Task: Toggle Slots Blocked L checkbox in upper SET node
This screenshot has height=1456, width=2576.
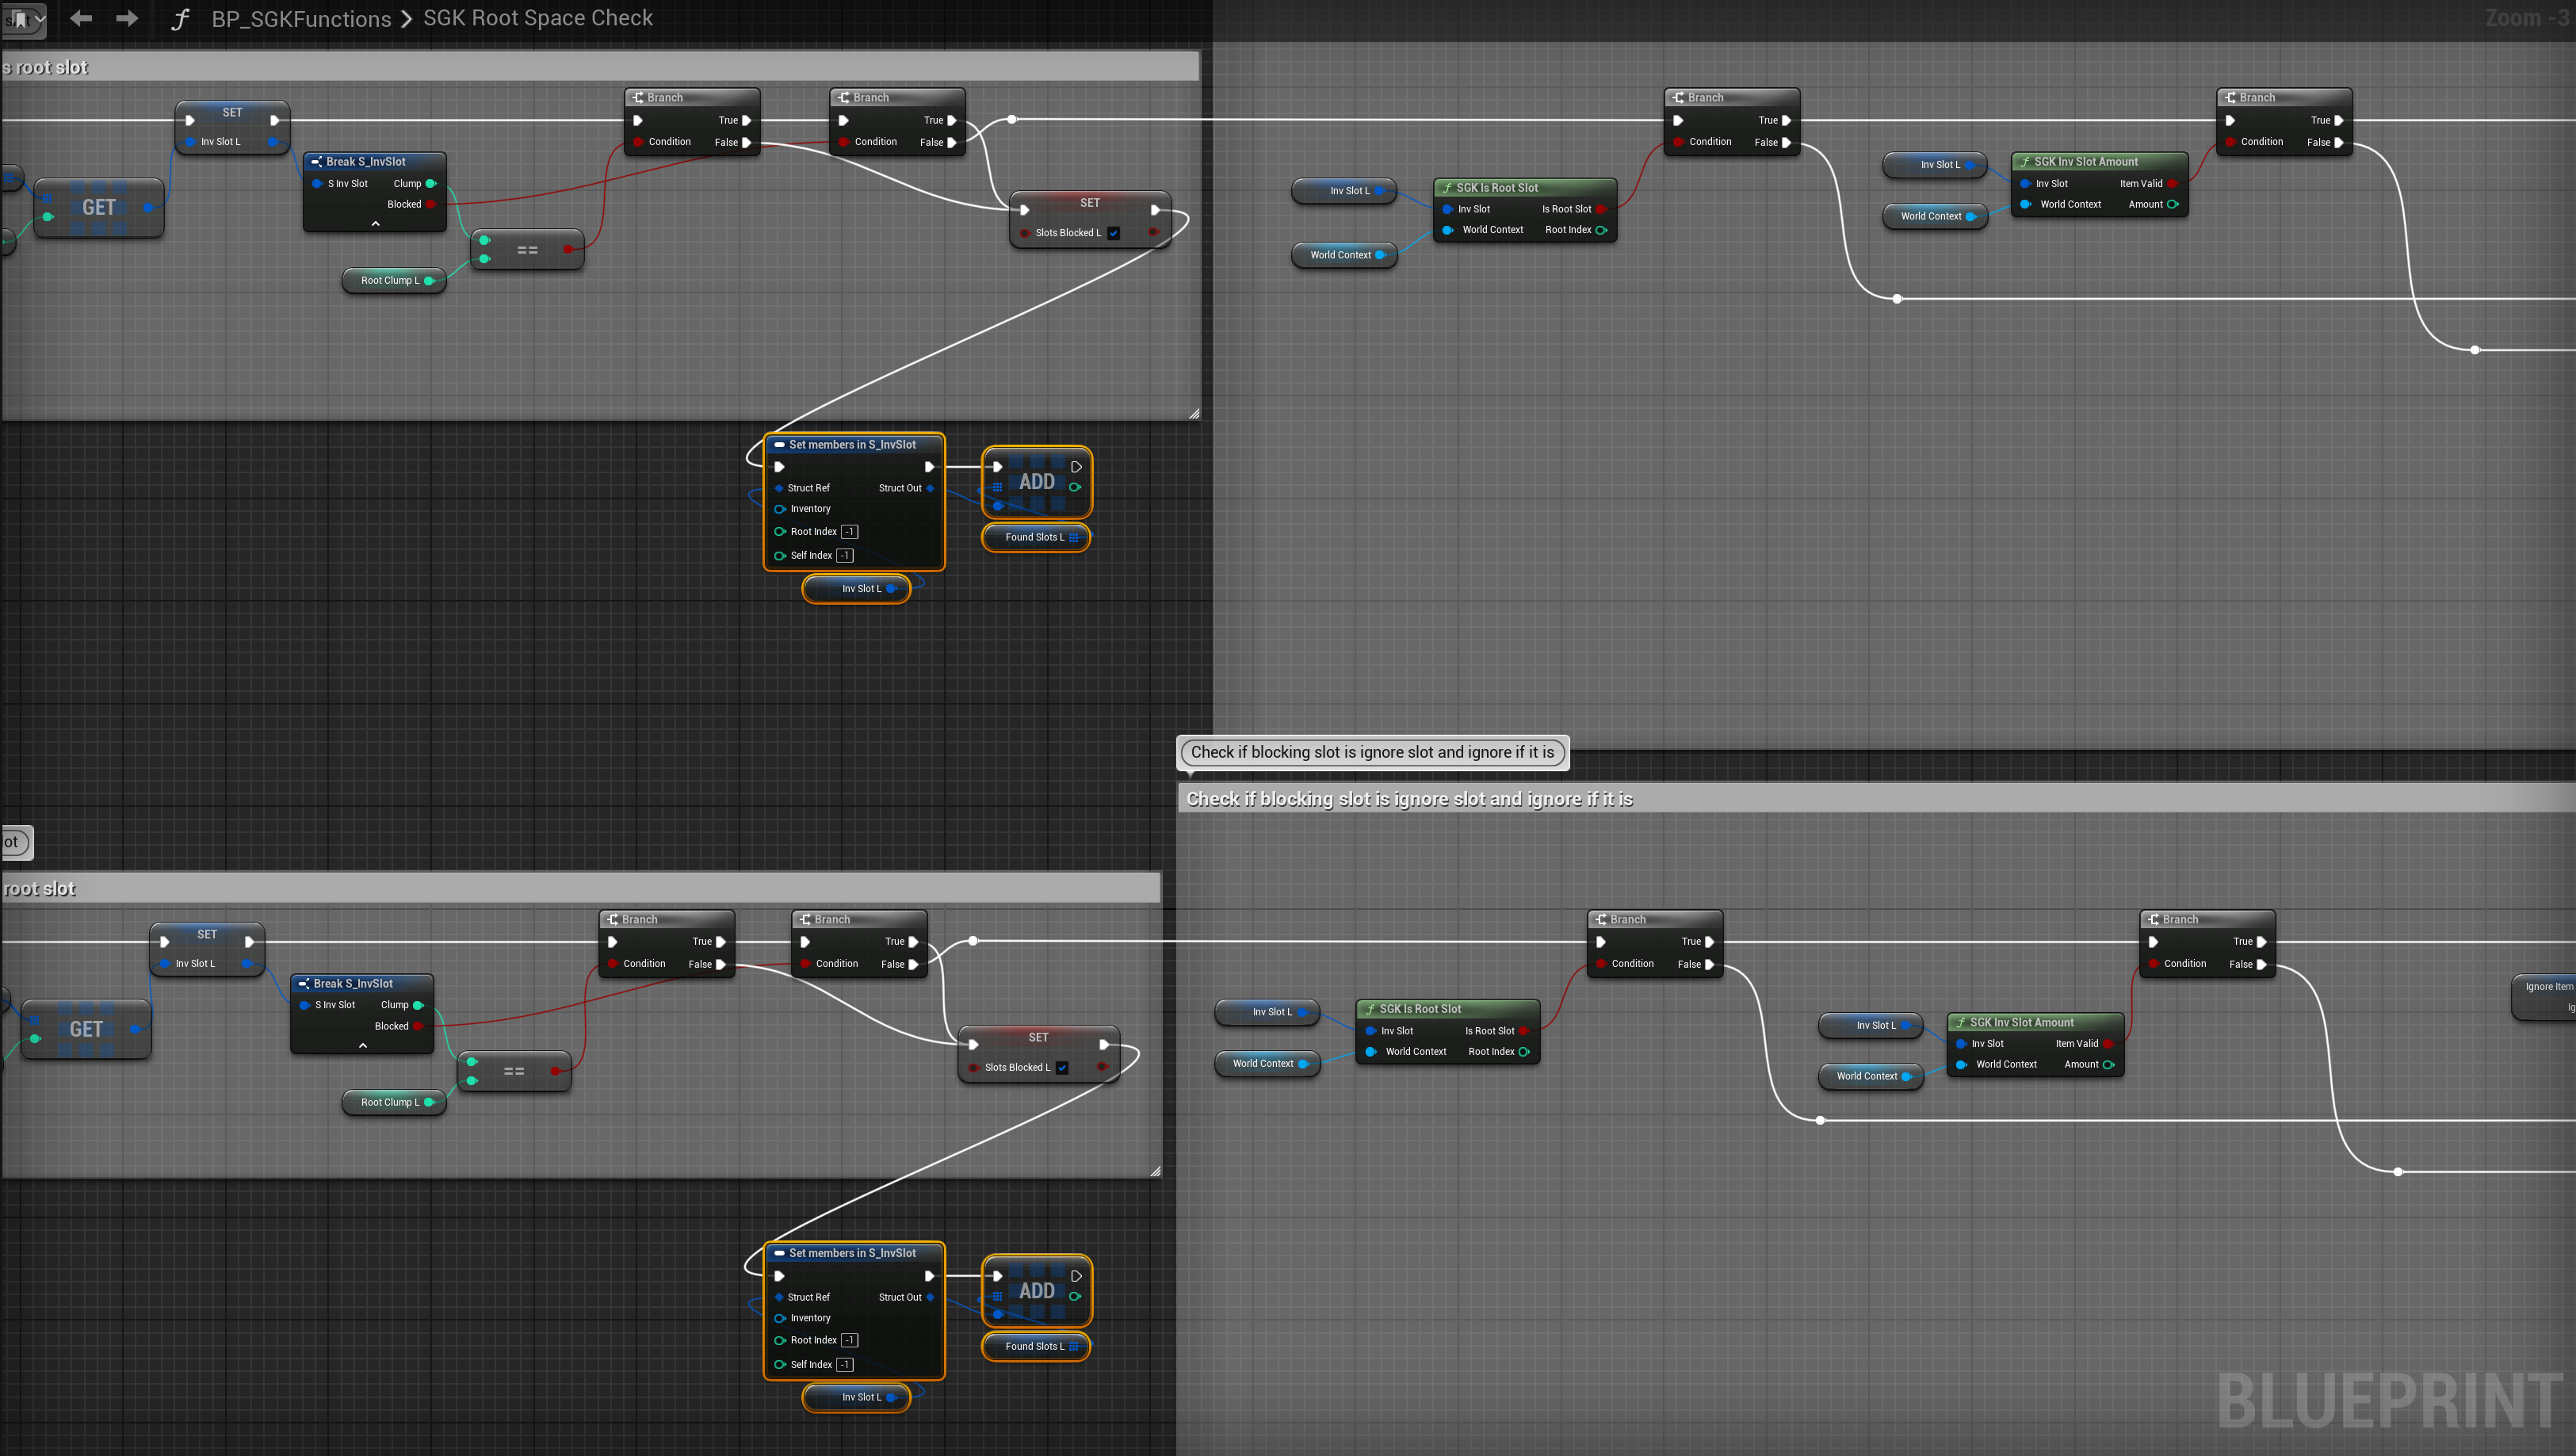Action: pyautogui.click(x=1113, y=233)
